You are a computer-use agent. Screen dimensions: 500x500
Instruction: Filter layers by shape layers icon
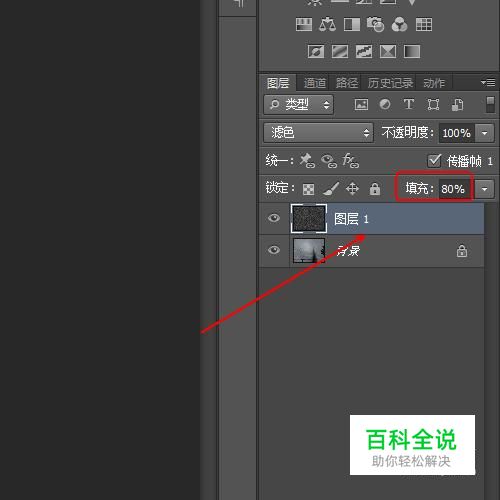point(433,105)
